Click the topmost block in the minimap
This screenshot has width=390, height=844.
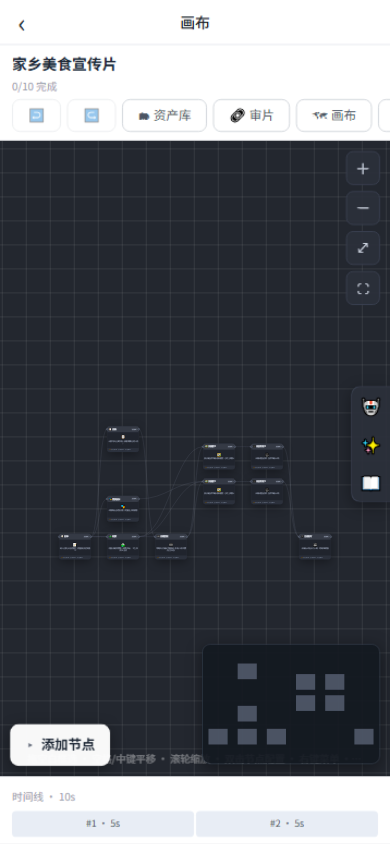(x=247, y=671)
